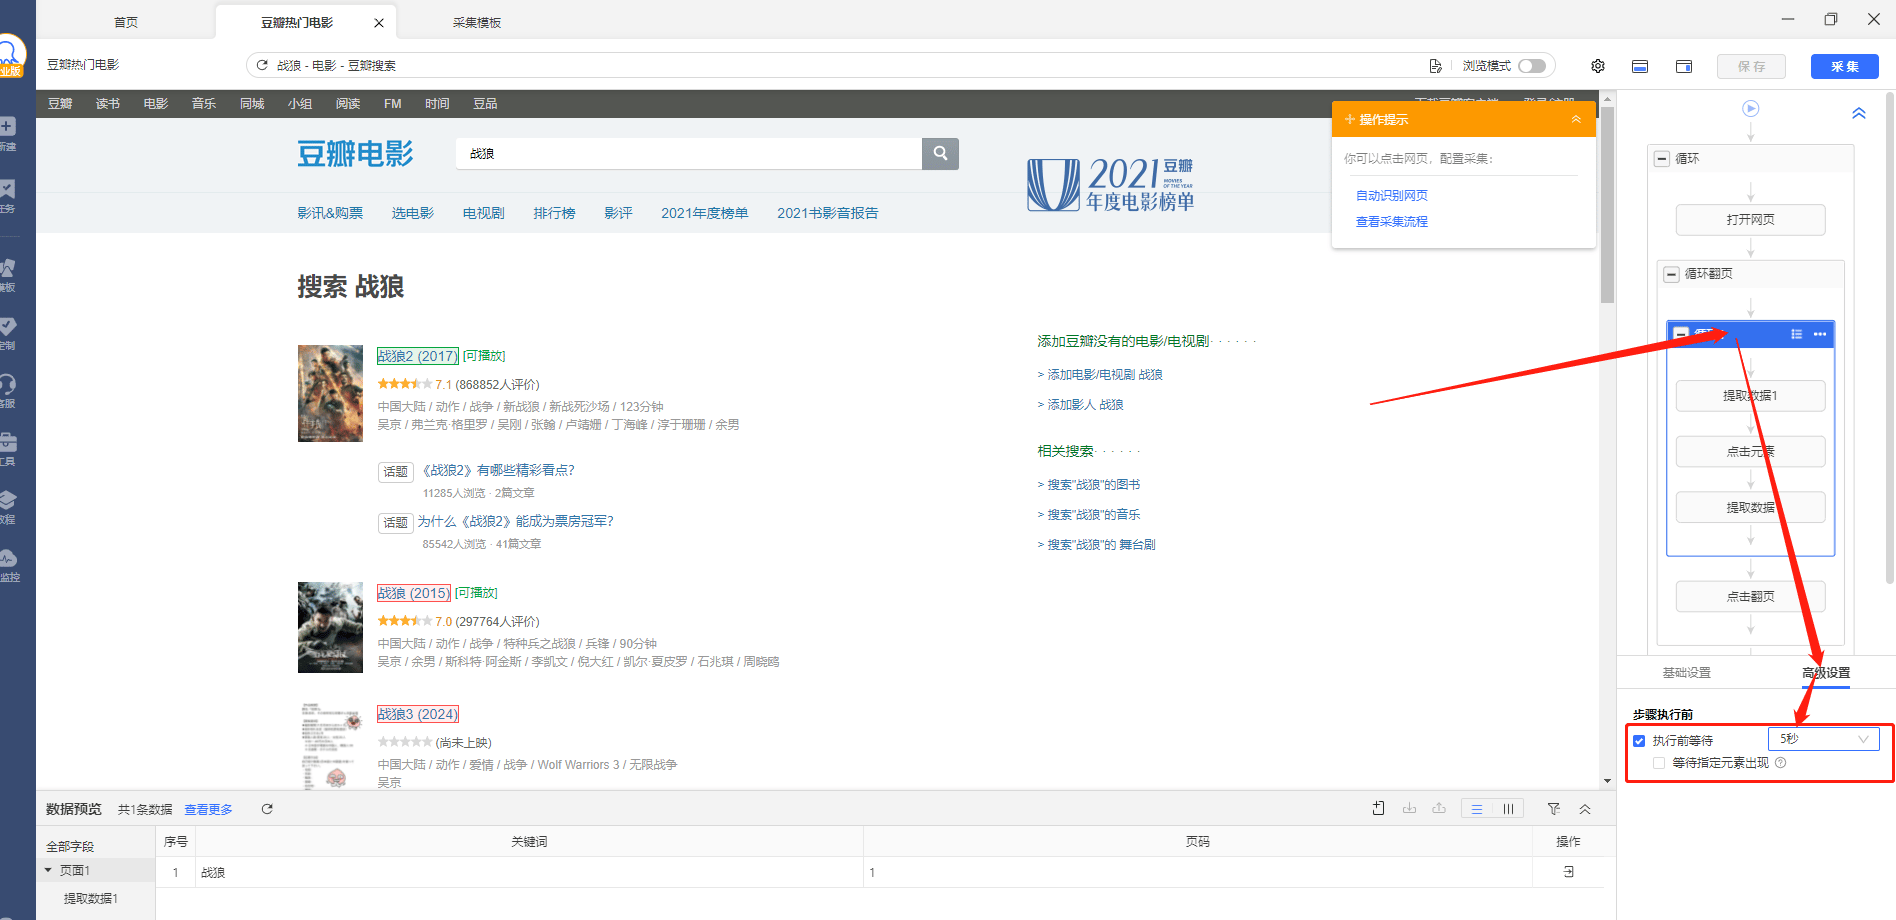Click the import data icon in preview toolbar
The image size is (1896, 920).
[1409, 808]
